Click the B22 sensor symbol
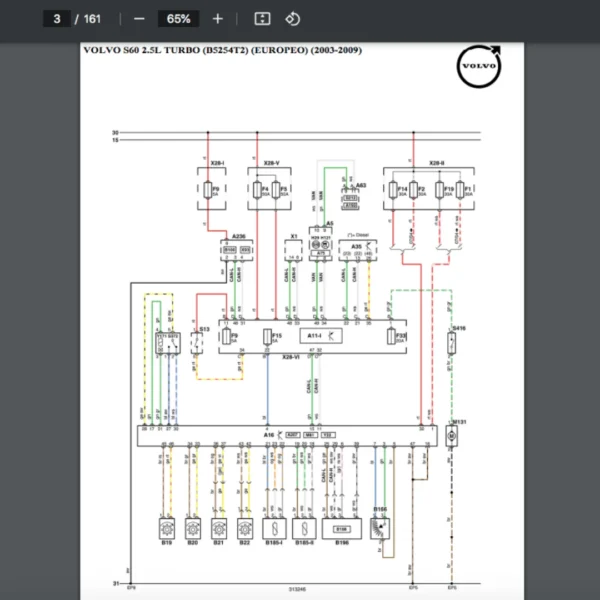The height and width of the screenshot is (600, 600). (x=244, y=528)
